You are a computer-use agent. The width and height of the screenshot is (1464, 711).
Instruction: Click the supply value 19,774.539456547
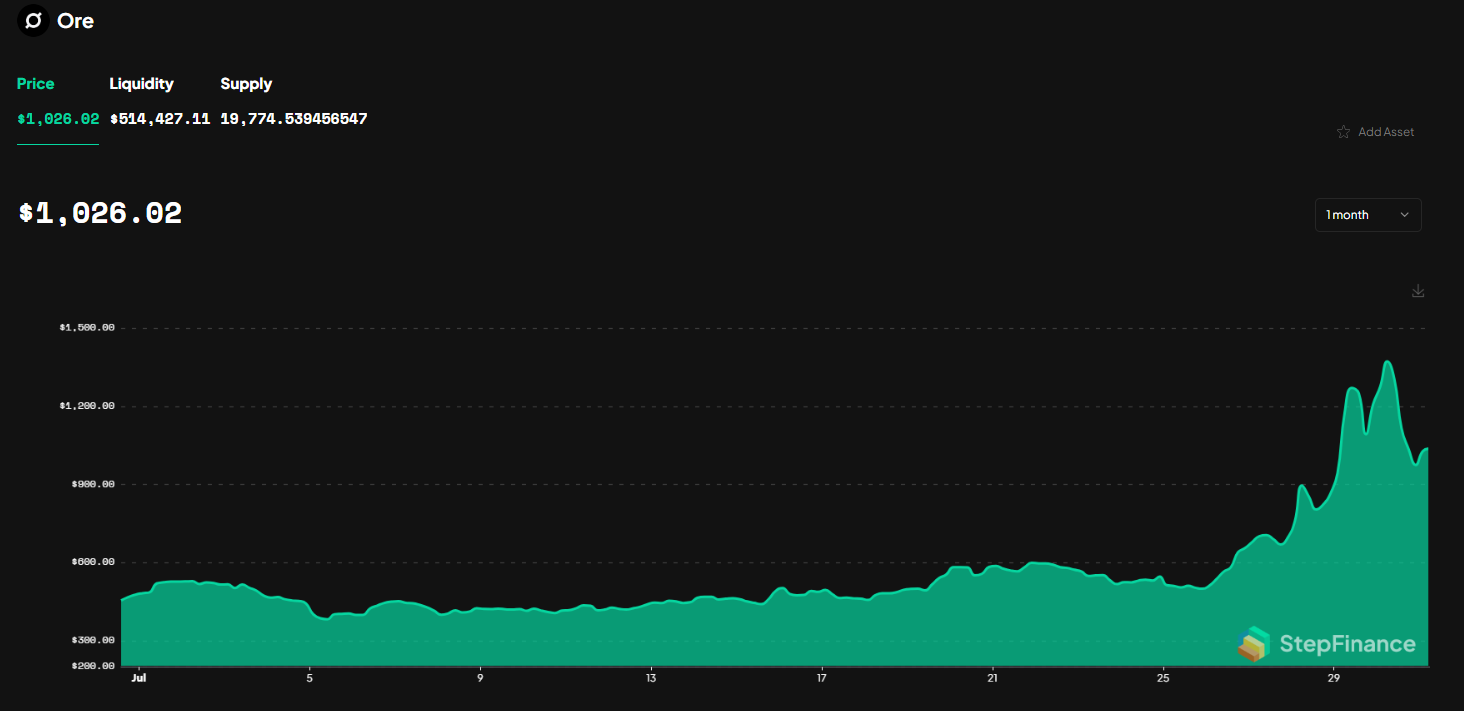(293, 118)
